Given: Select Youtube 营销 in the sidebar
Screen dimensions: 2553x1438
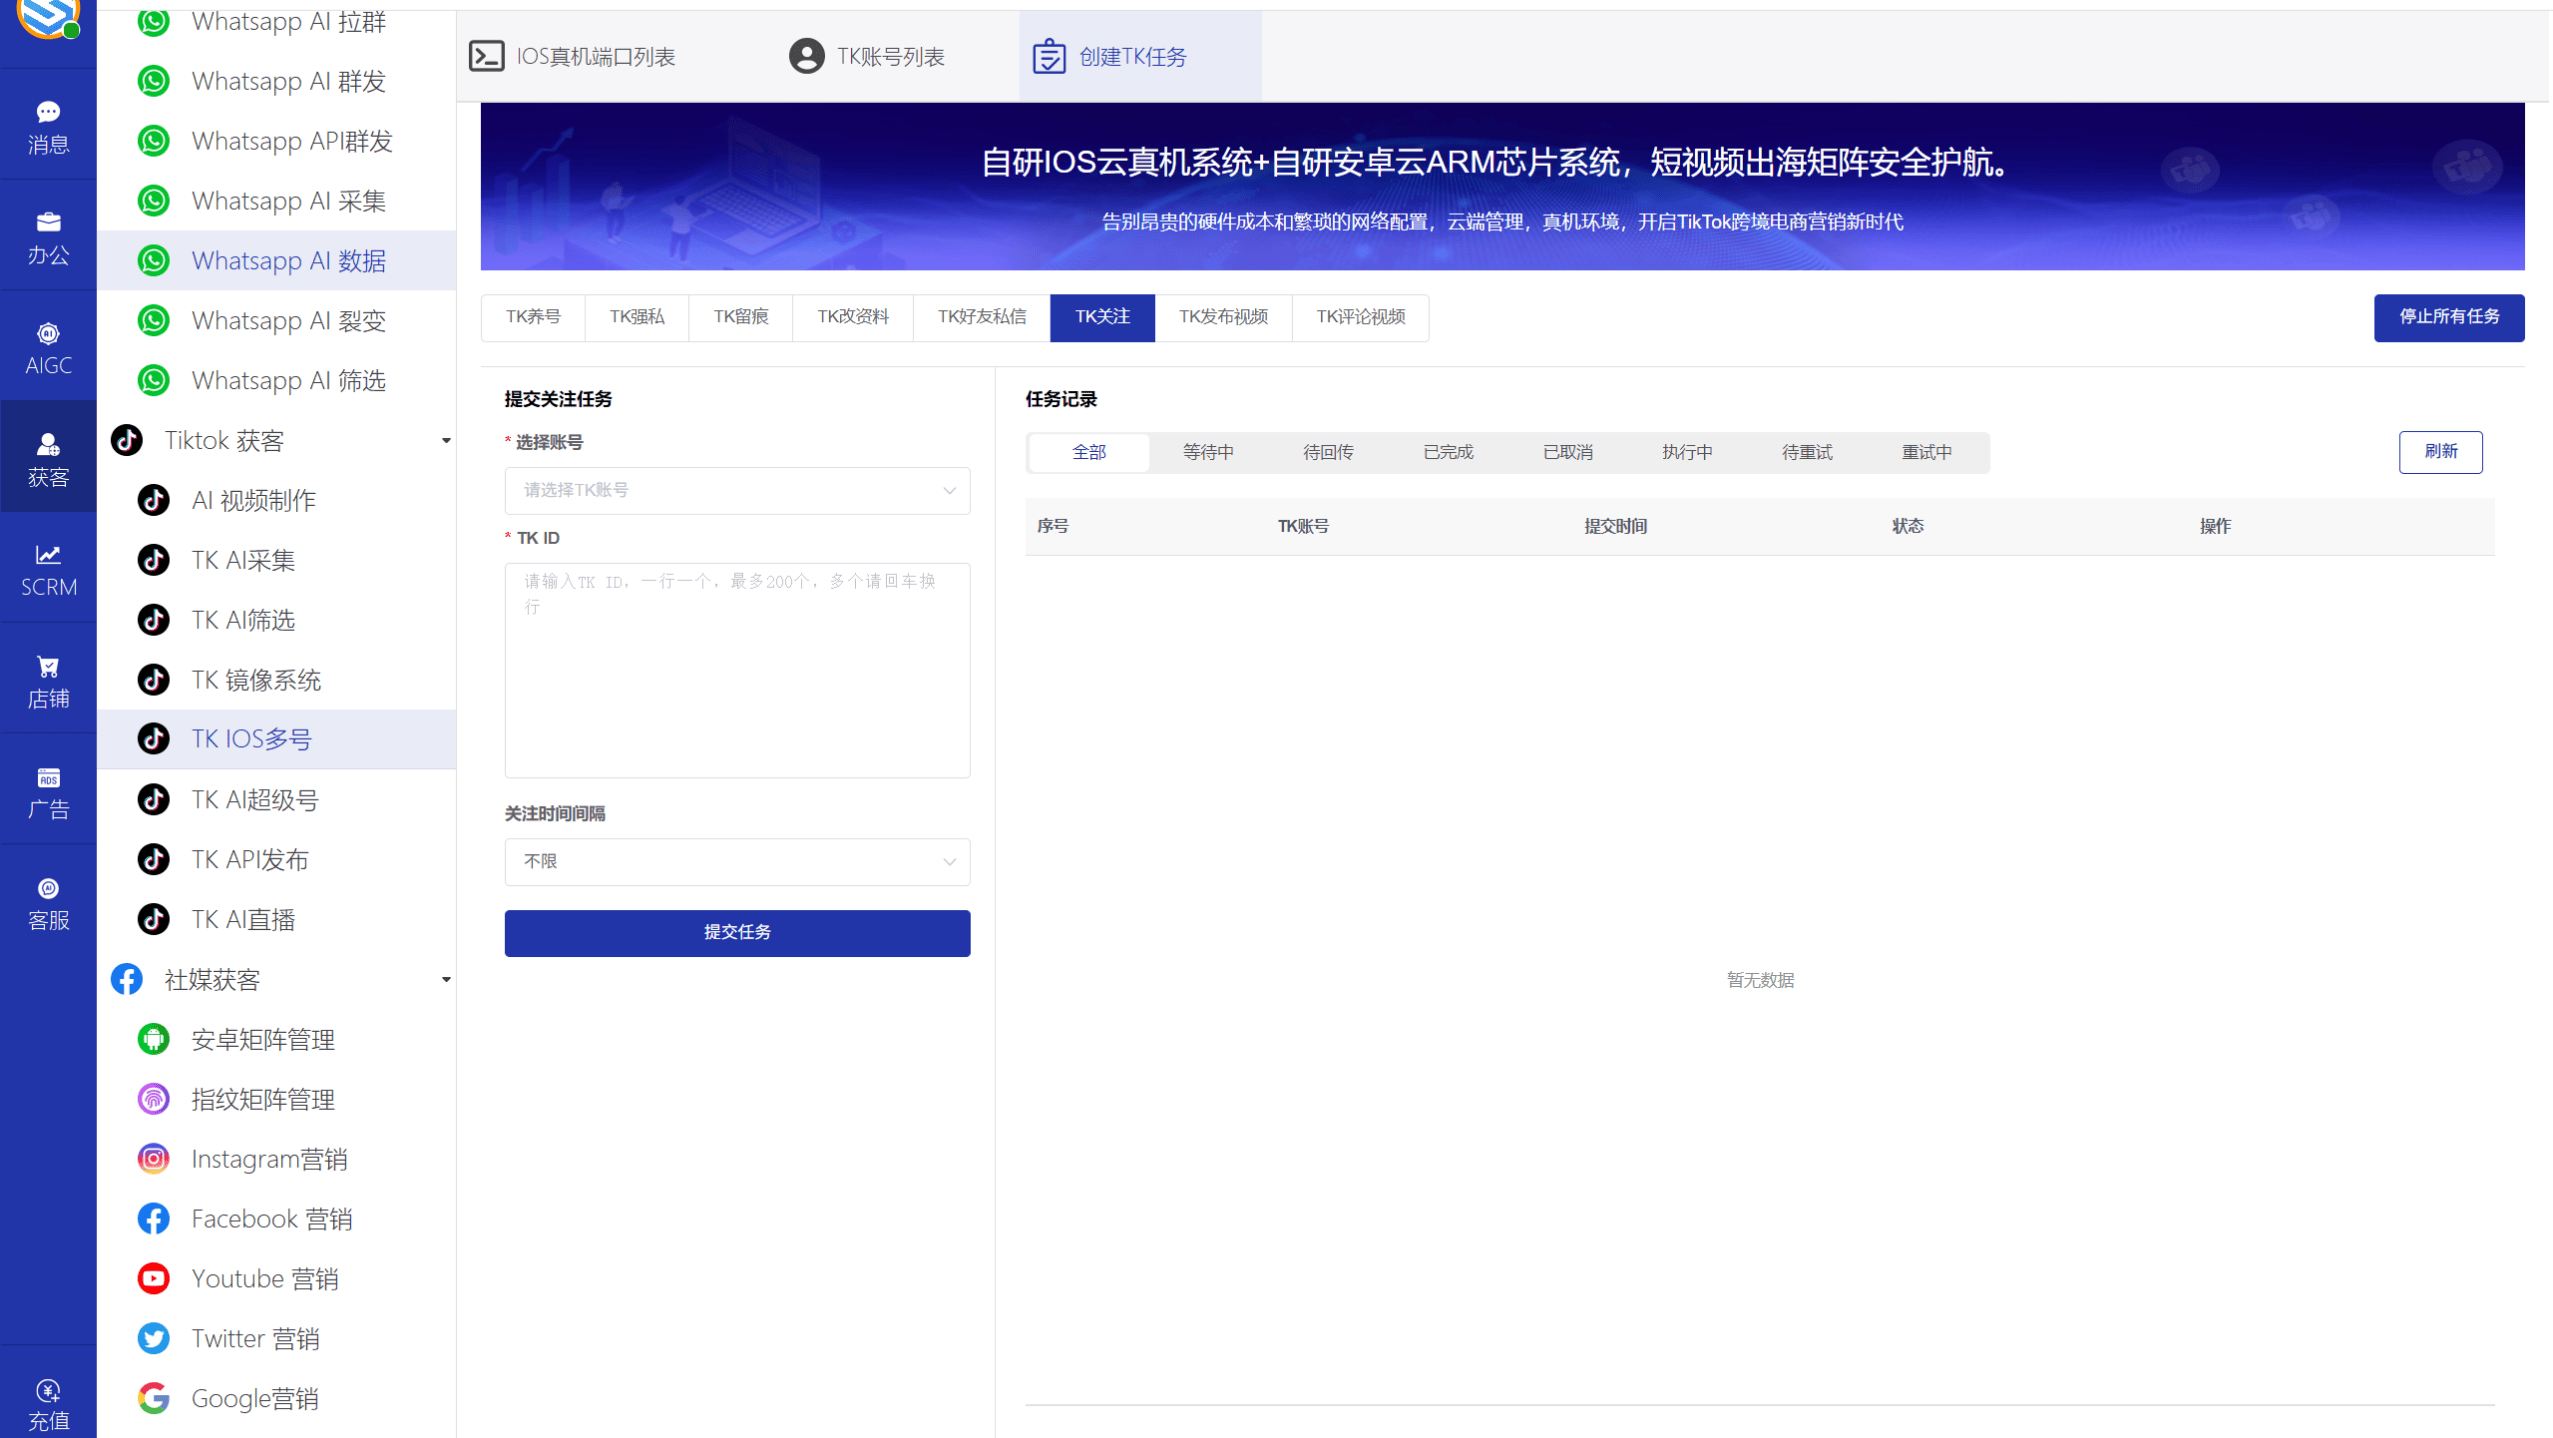Looking at the screenshot, I should pyautogui.click(x=264, y=1278).
